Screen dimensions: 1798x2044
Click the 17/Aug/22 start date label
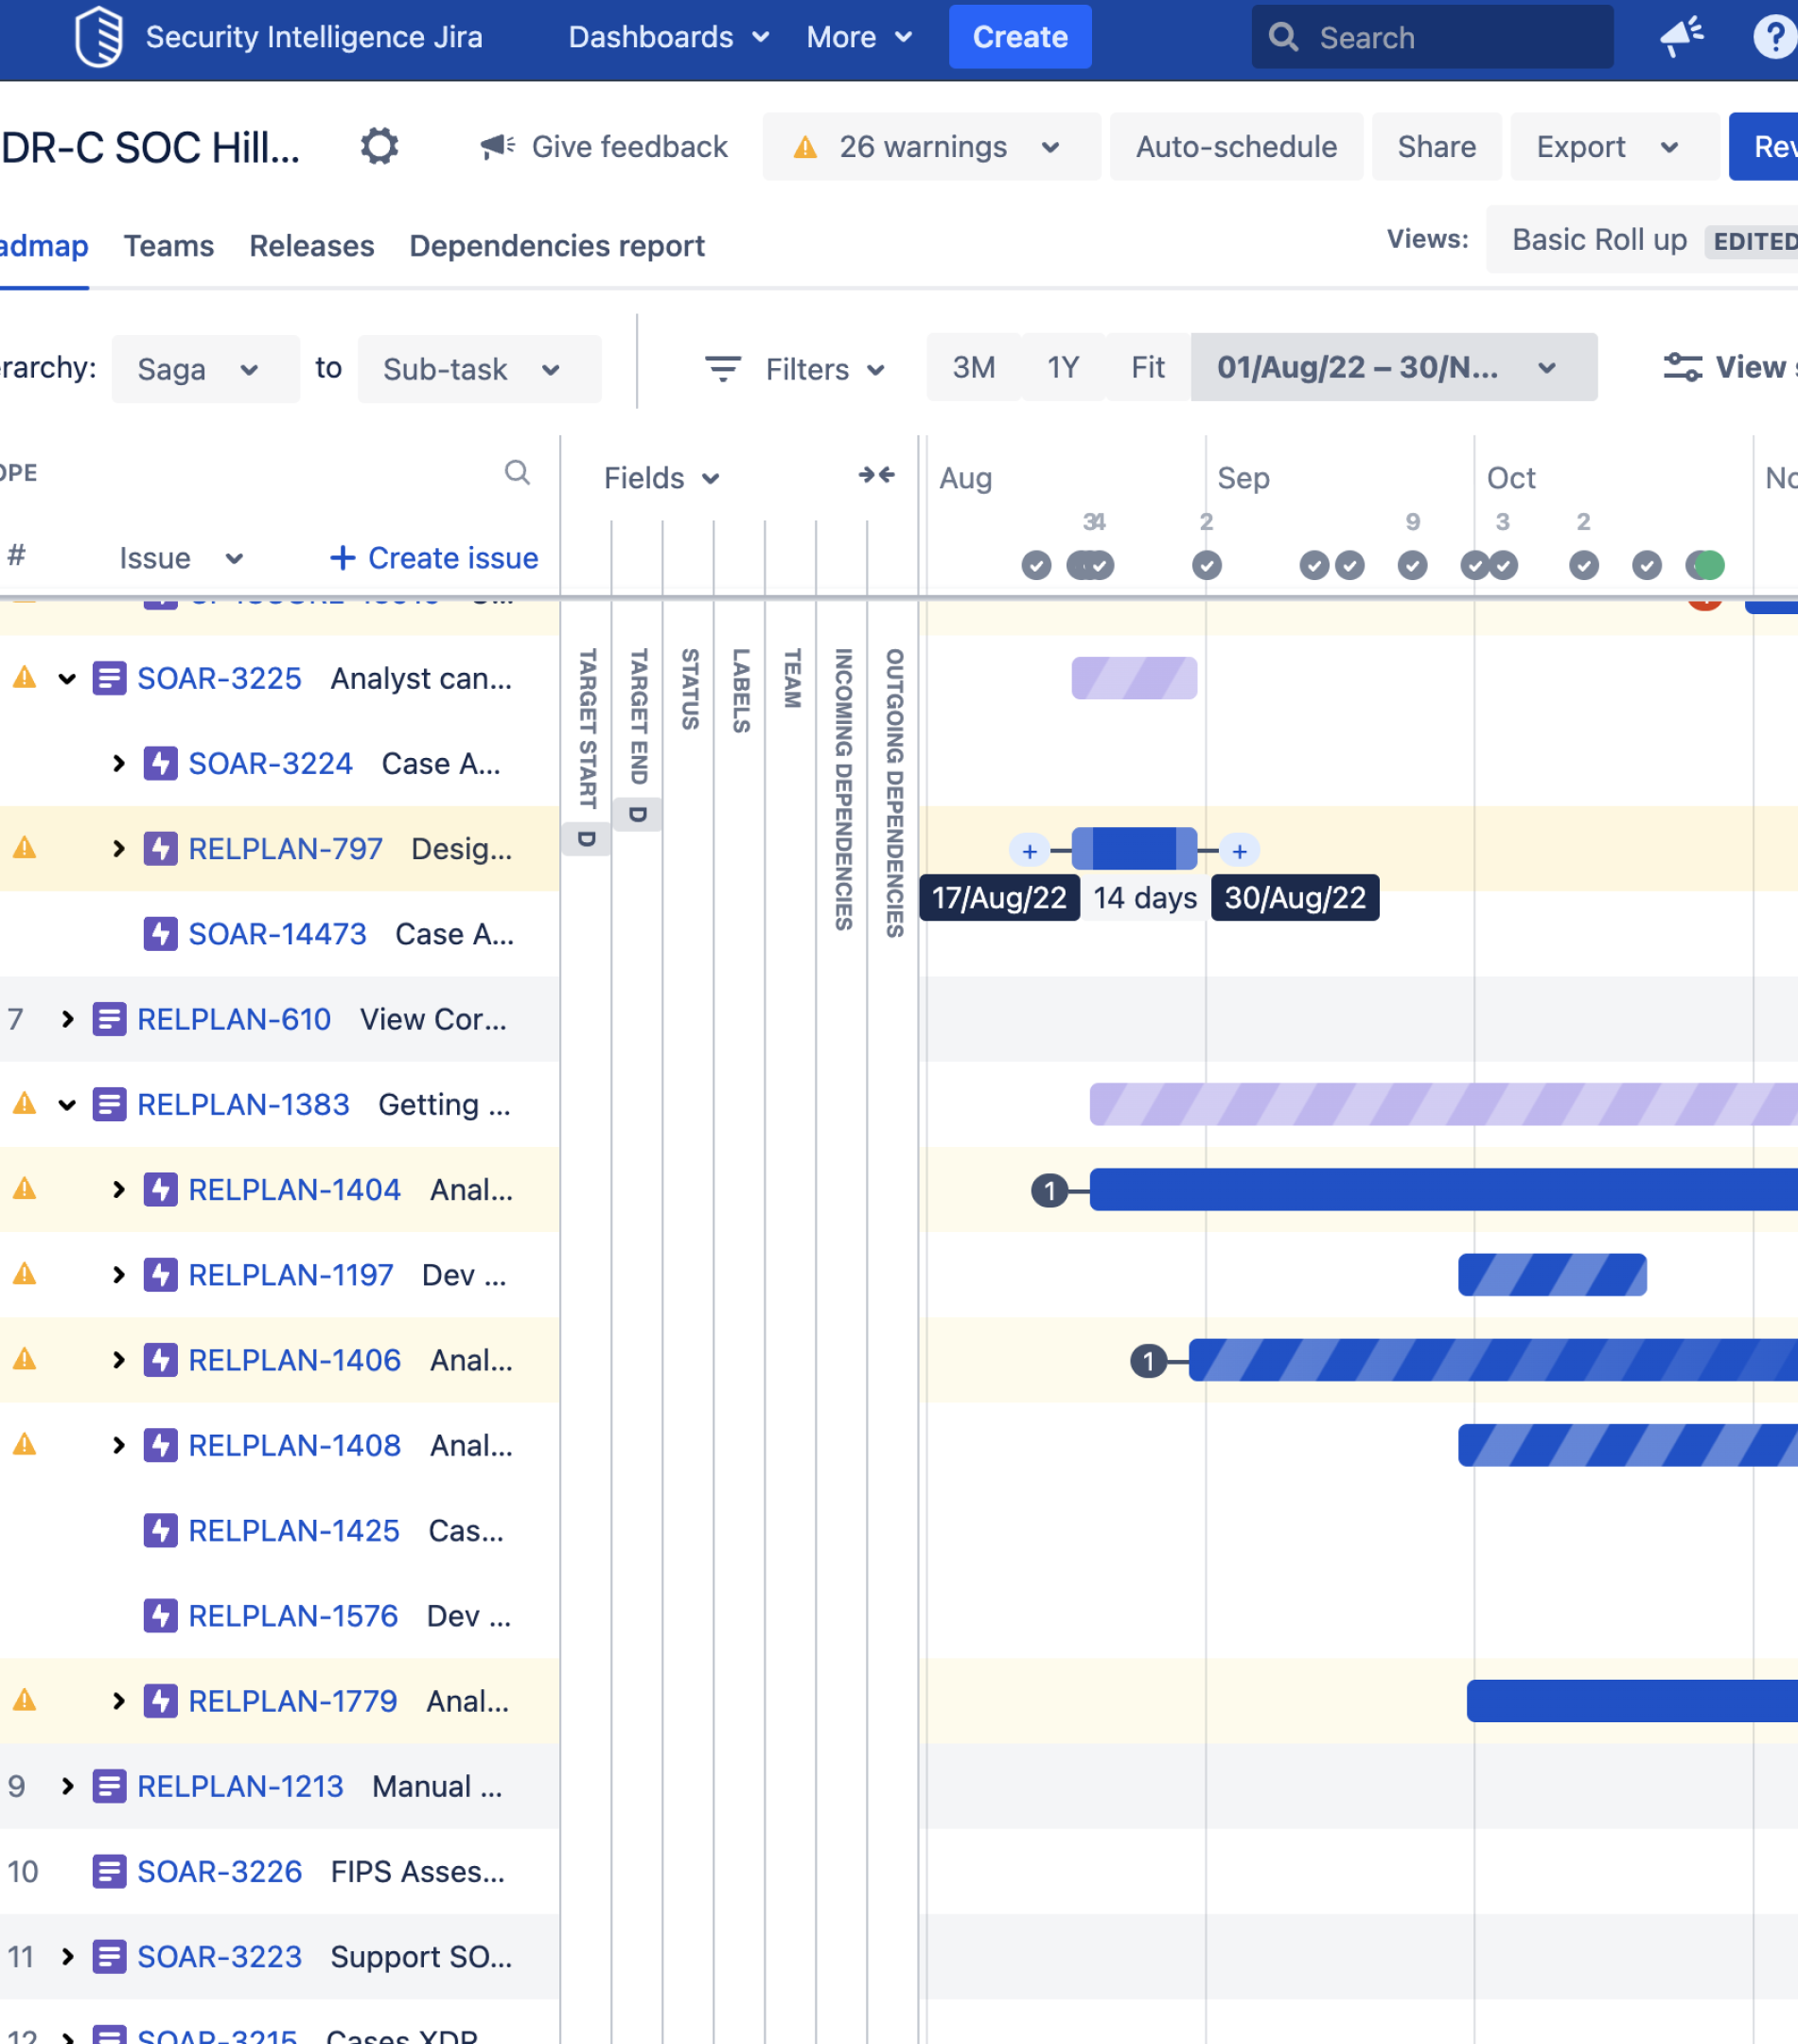tap(999, 897)
